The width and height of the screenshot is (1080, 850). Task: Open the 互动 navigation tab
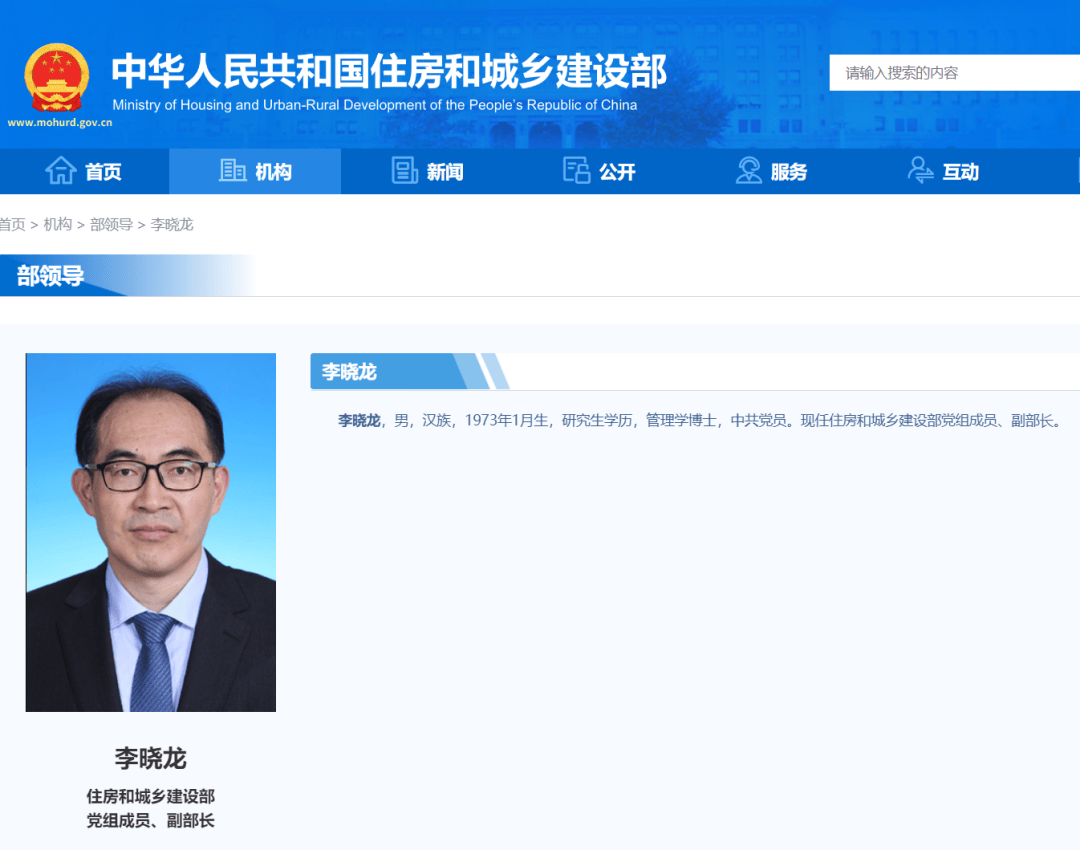coord(942,171)
